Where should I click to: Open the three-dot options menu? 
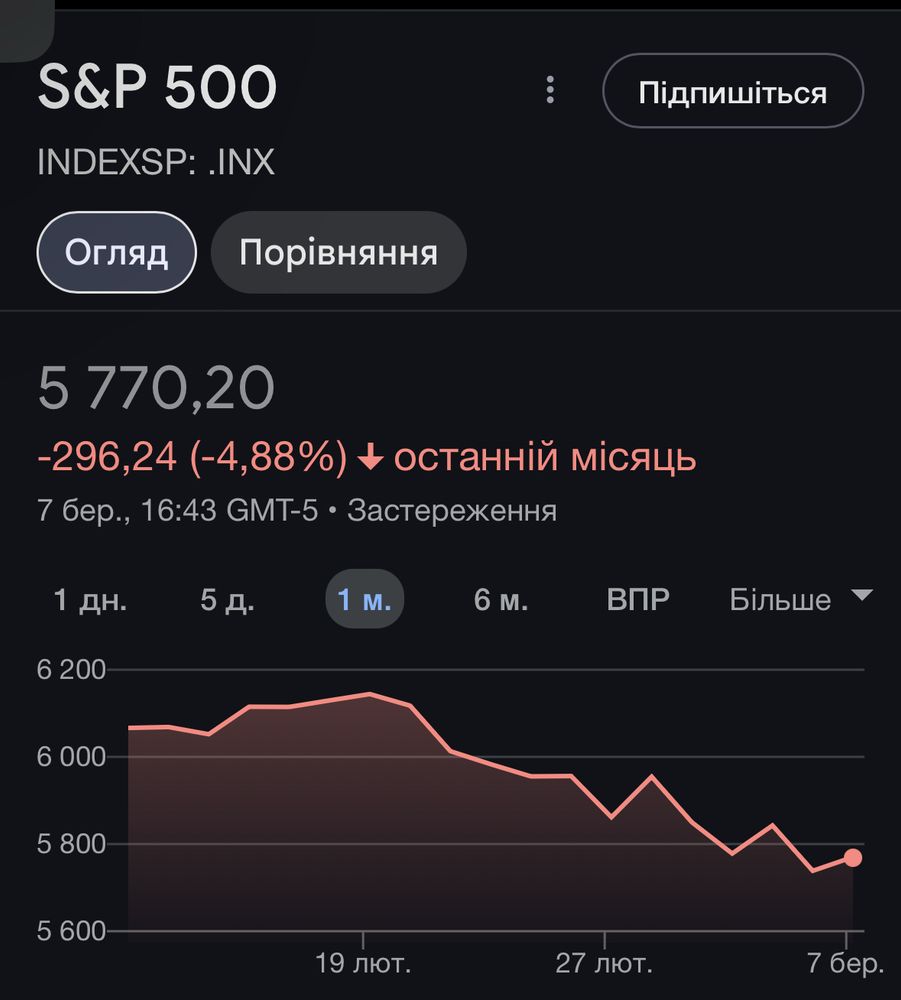pyautogui.click(x=550, y=90)
